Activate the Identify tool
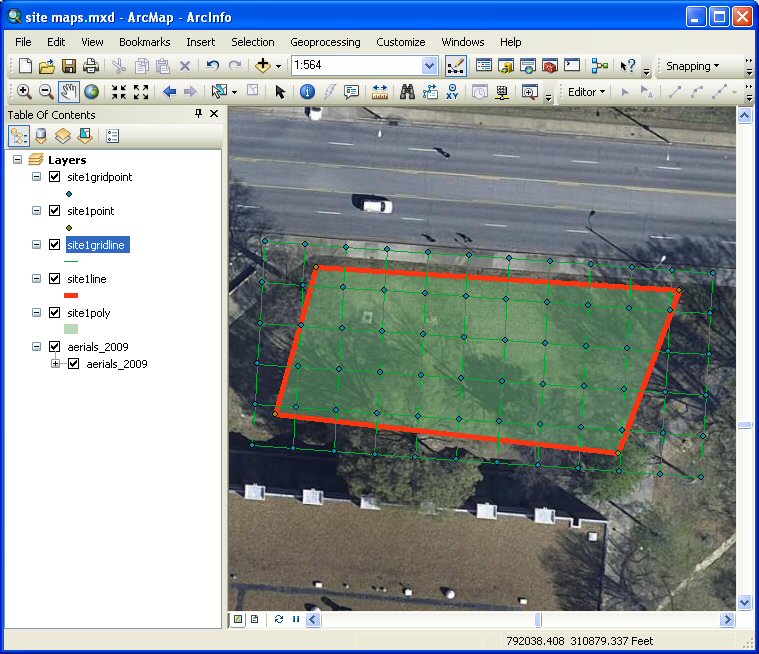Image resolution: width=759 pixels, height=654 pixels. 307,91
